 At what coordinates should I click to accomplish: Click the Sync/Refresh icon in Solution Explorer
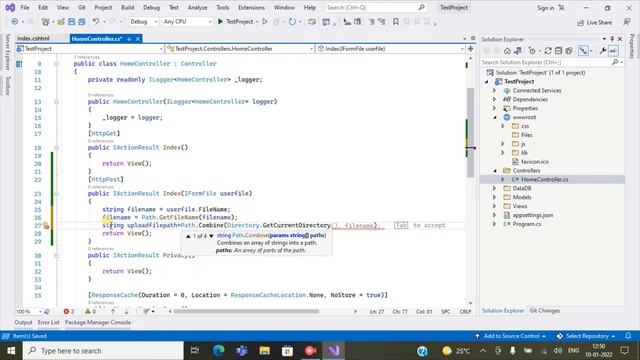point(548,51)
